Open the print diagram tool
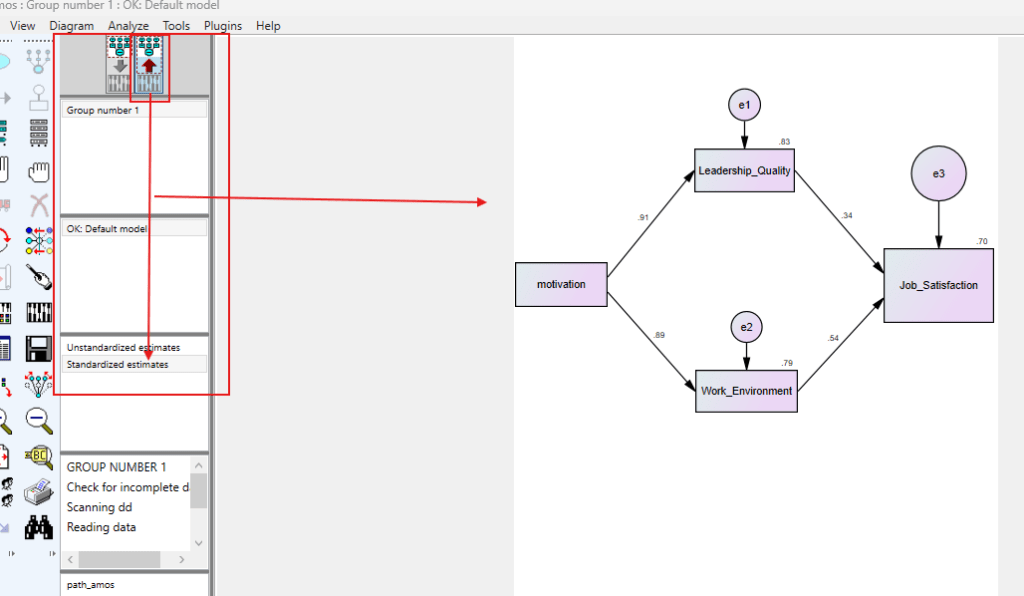 click(x=38, y=491)
